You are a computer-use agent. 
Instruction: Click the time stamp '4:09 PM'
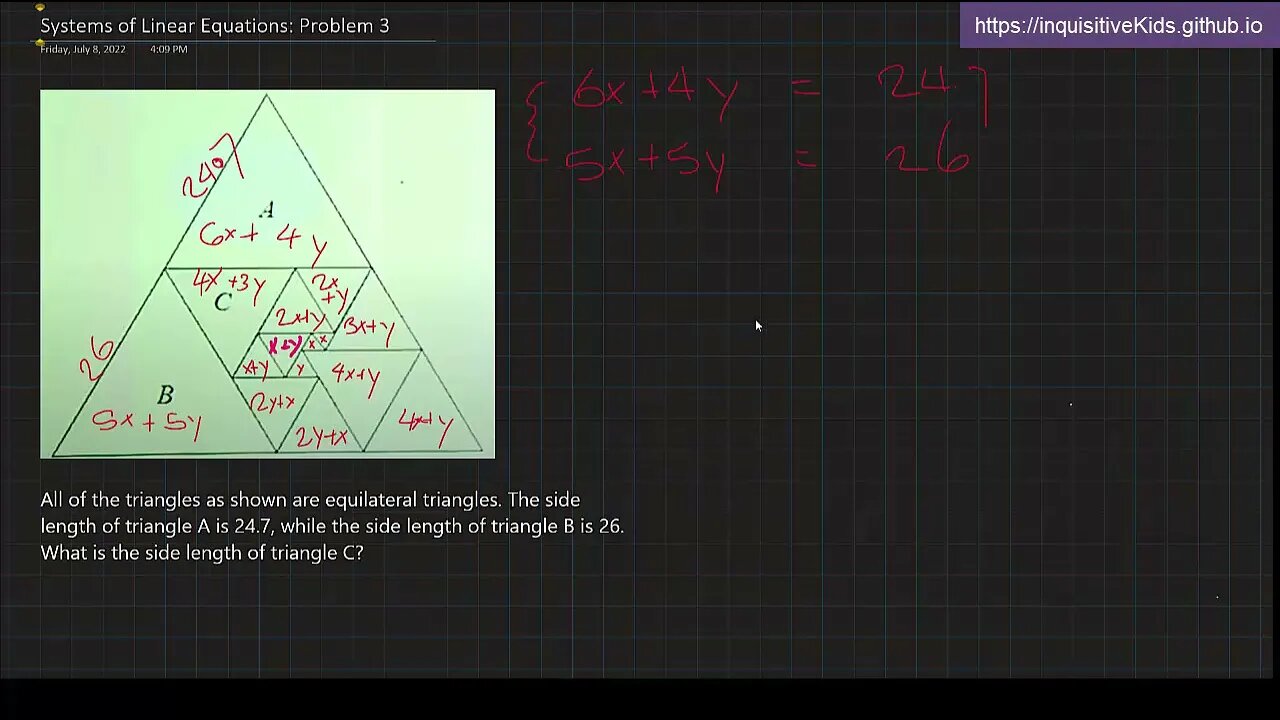pos(169,49)
